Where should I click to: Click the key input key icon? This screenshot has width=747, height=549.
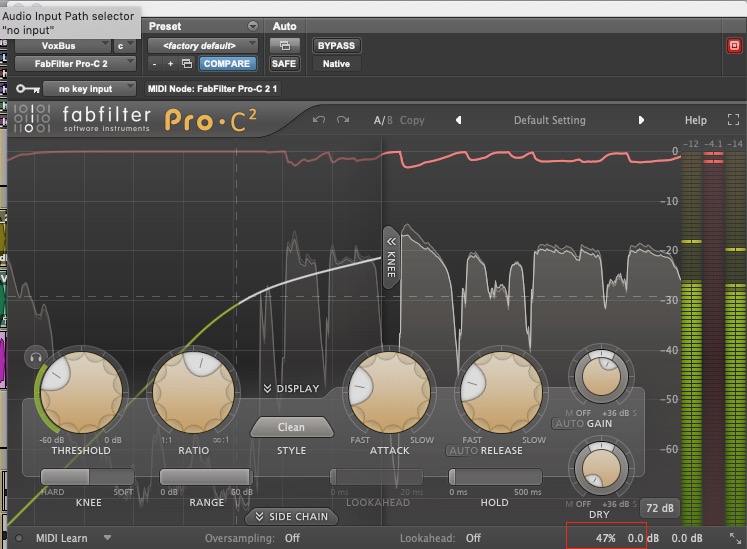pos(27,89)
